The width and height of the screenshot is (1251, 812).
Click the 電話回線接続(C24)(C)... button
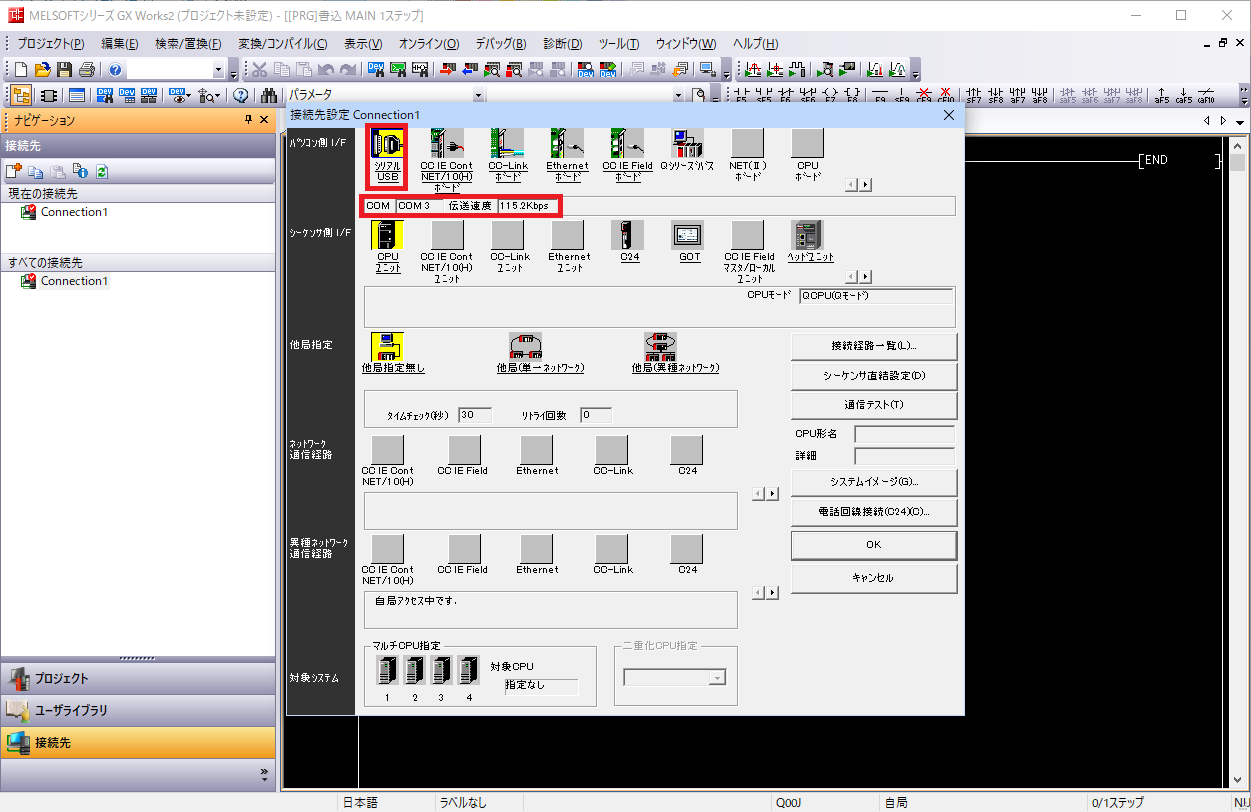(874, 512)
